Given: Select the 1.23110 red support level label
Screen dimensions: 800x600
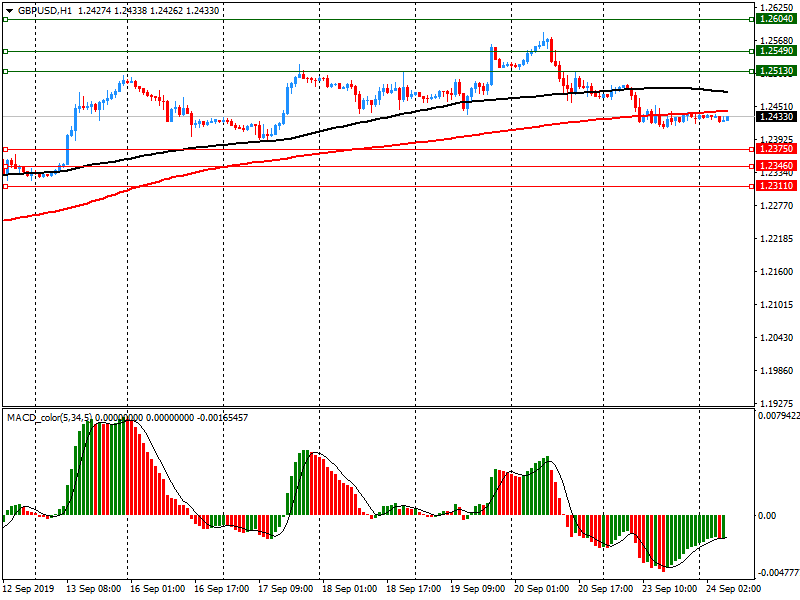Looking at the screenshot, I should click(x=776, y=186).
